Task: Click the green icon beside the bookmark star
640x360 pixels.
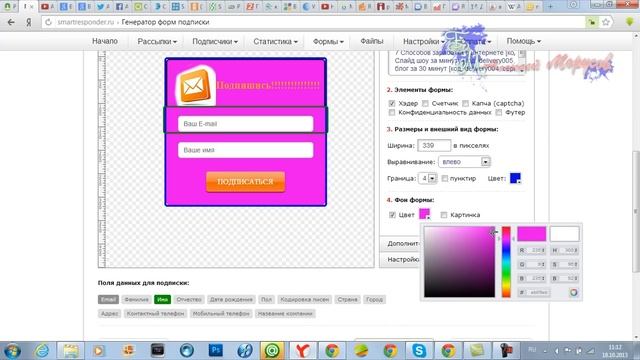Action: (x=591, y=22)
